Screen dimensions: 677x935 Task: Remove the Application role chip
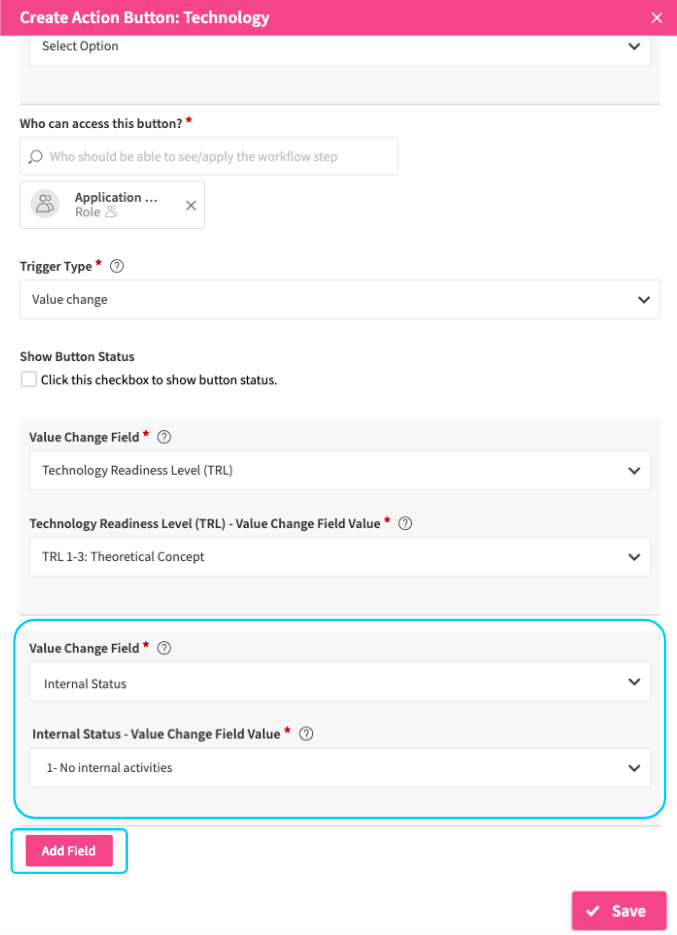(191, 205)
